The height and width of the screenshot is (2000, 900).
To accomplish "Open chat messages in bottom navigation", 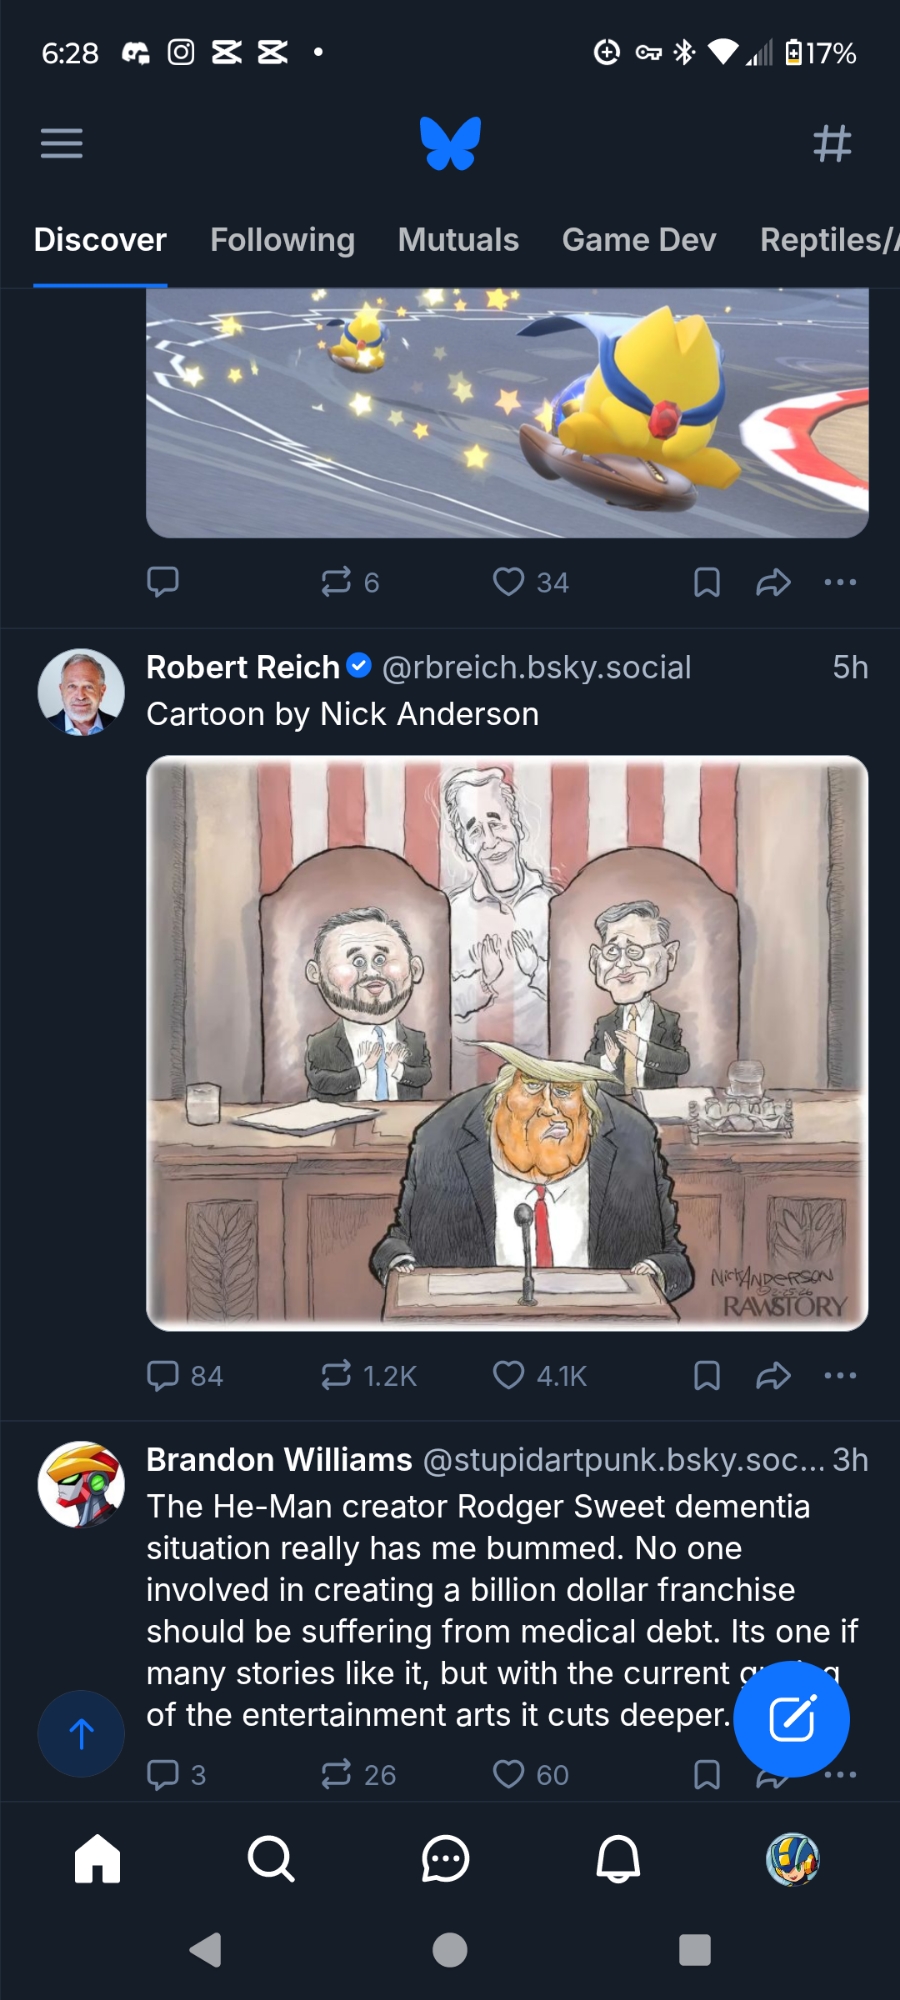I will pos(445,1859).
